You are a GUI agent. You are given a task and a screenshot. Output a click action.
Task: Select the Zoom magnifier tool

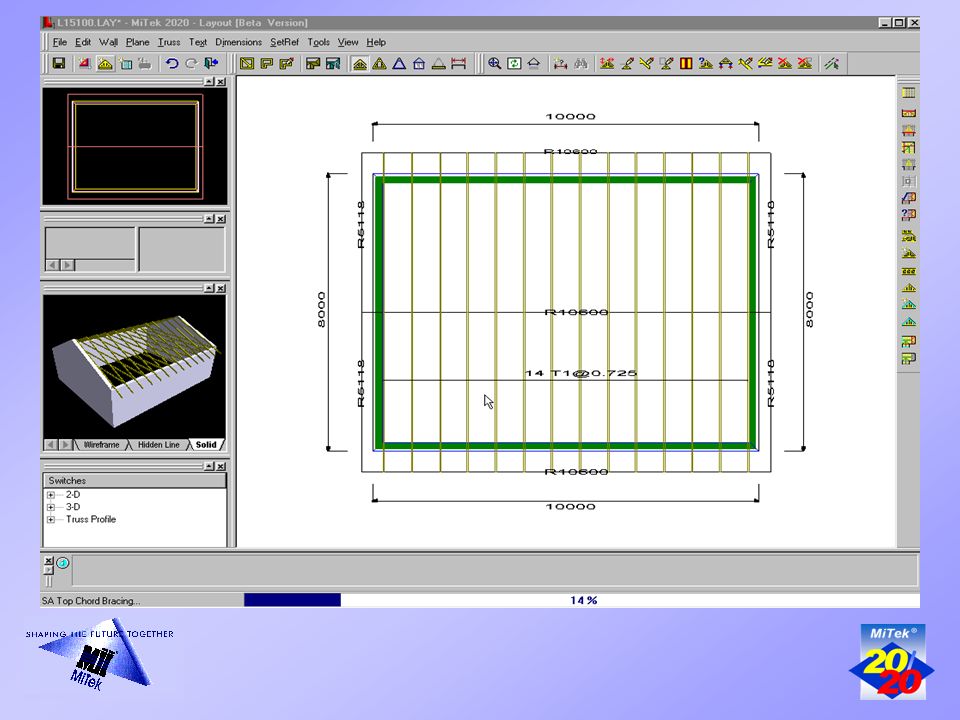coord(495,64)
